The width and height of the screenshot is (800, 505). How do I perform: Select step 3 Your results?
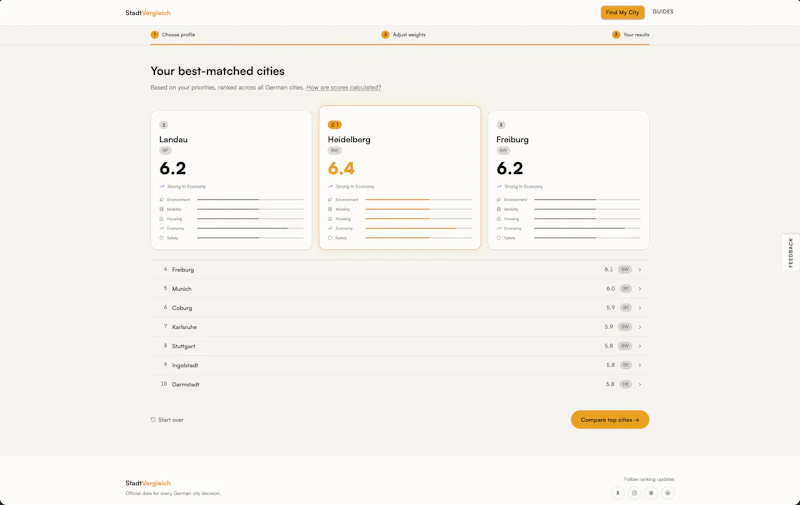pos(631,35)
